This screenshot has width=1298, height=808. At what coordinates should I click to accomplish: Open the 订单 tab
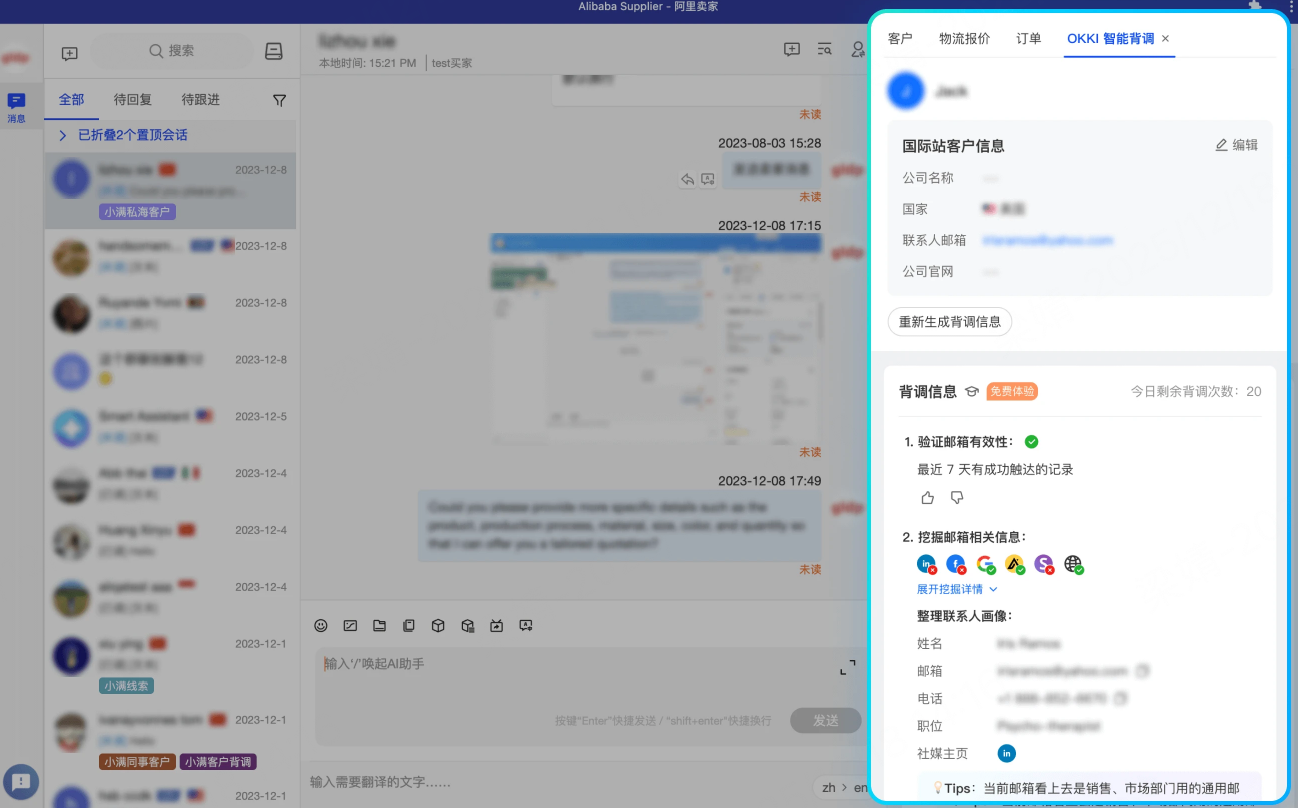click(x=1028, y=39)
